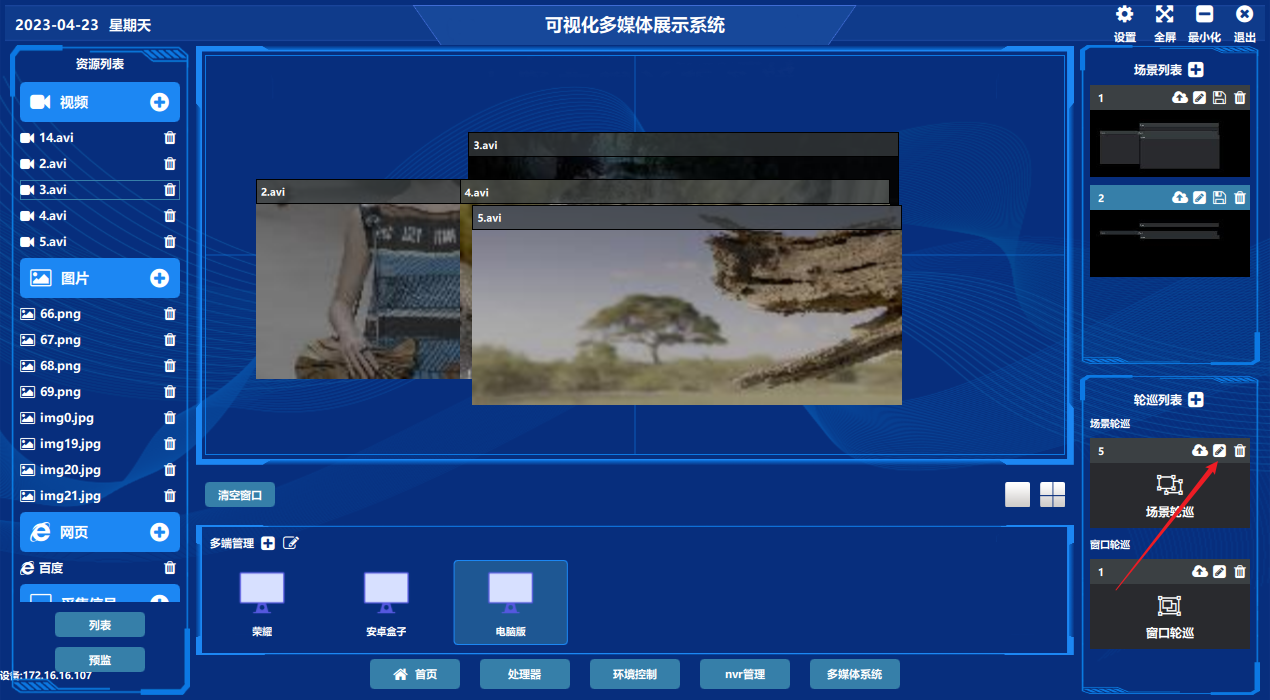The image size is (1270, 700).
Task: Select the 荣耀 terminal
Action: [262, 603]
